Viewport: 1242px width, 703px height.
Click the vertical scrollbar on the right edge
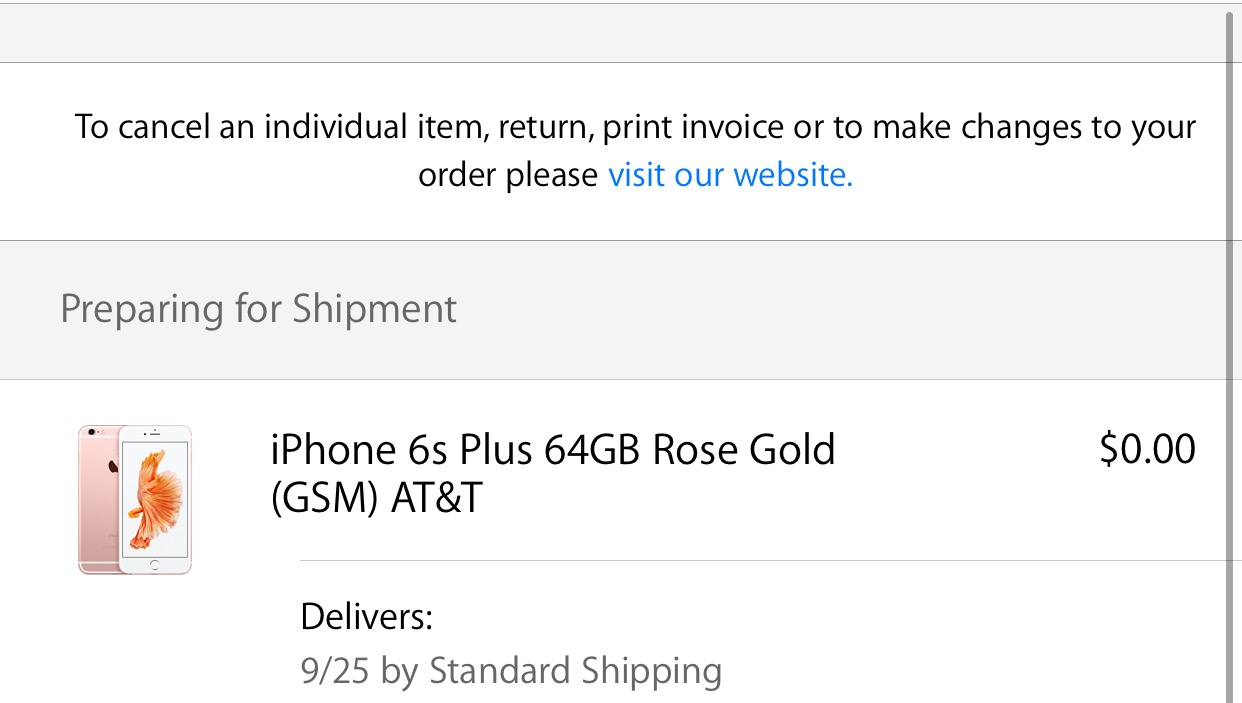(1230, 356)
